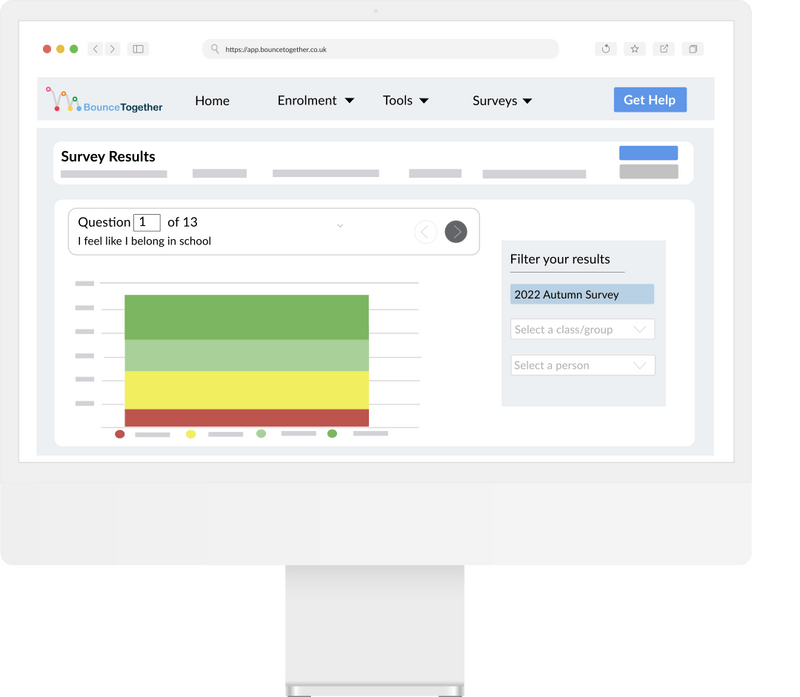Select the 2022 Autumn Survey filter
The image size is (800, 697).
tap(582, 294)
